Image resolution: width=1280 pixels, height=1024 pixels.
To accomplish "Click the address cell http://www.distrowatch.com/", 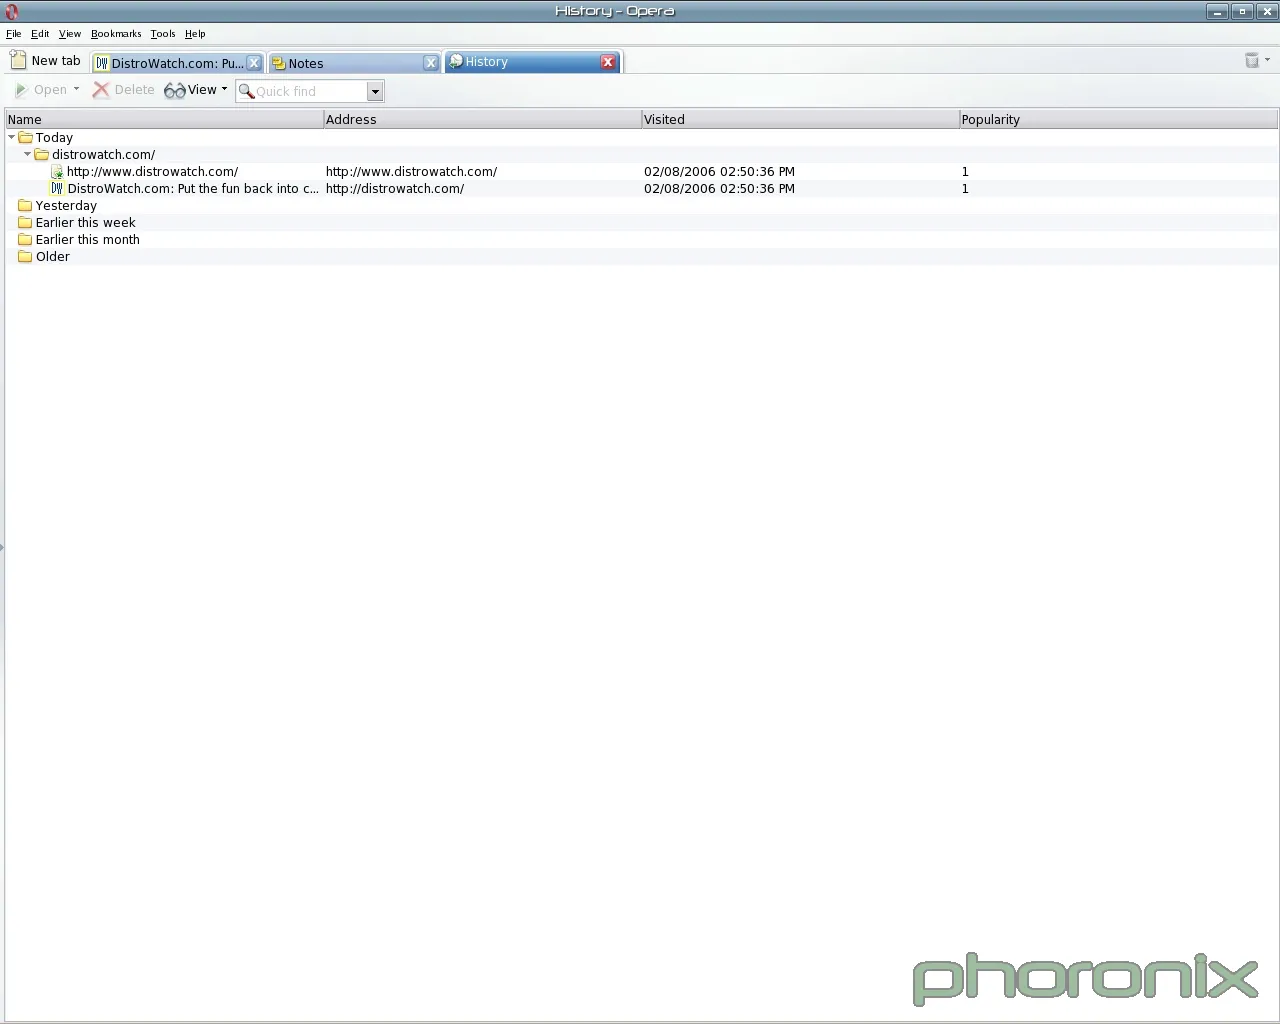I will pos(411,172).
